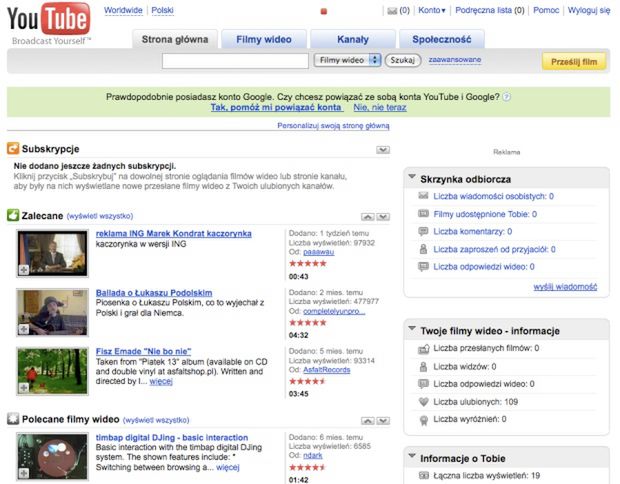Open the Ballada o Łukaszu Podolskim thumbnail
Screen dimensions: 620x484
[52, 312]
